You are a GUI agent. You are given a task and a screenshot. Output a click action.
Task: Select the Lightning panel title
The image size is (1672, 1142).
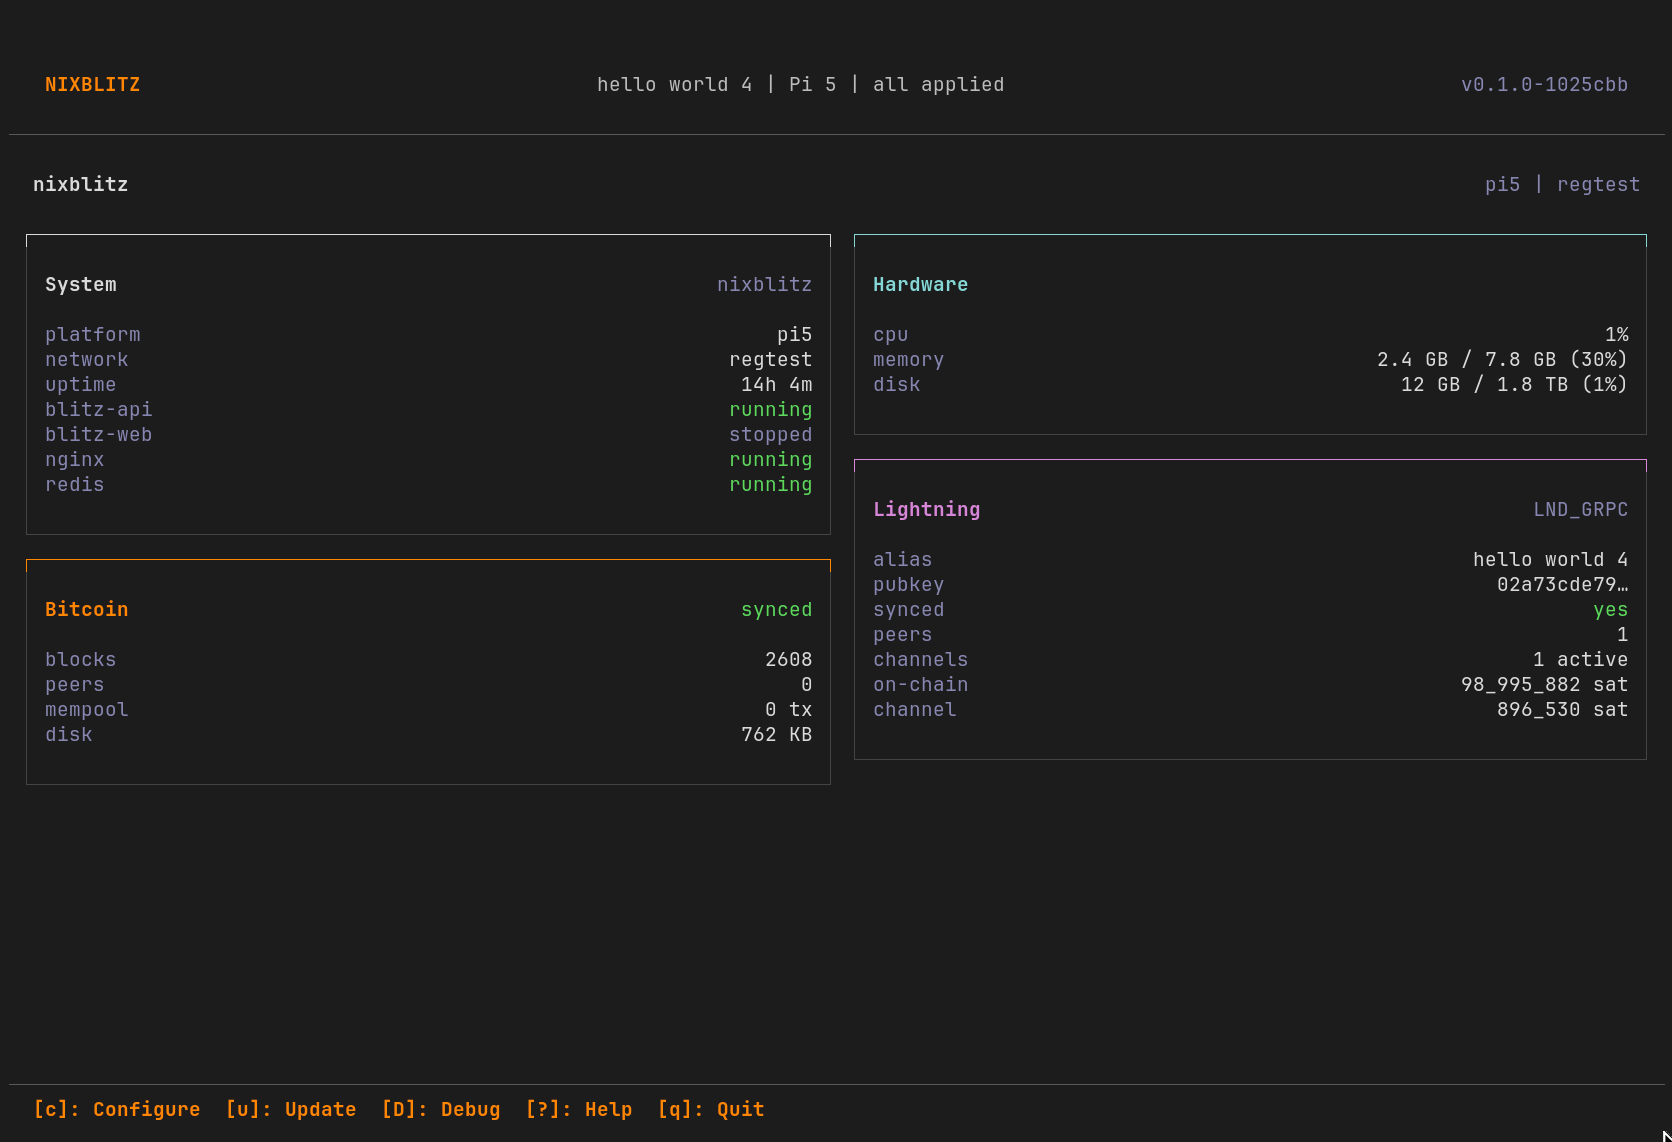pyautogui.click(x=927, y=510)
